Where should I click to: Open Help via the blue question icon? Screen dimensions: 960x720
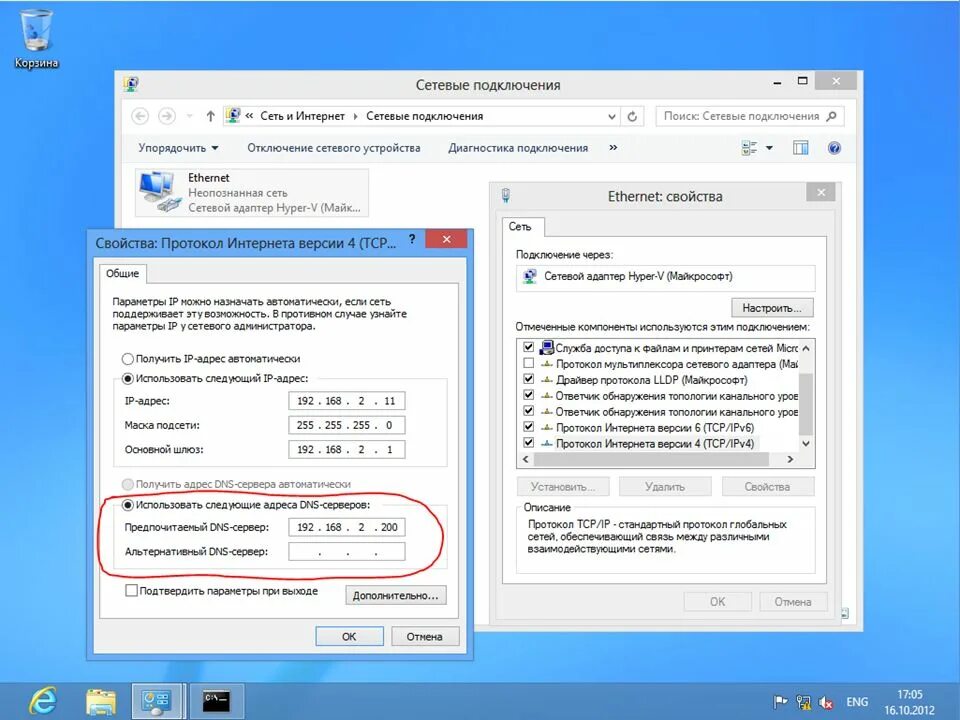point(834,148)
